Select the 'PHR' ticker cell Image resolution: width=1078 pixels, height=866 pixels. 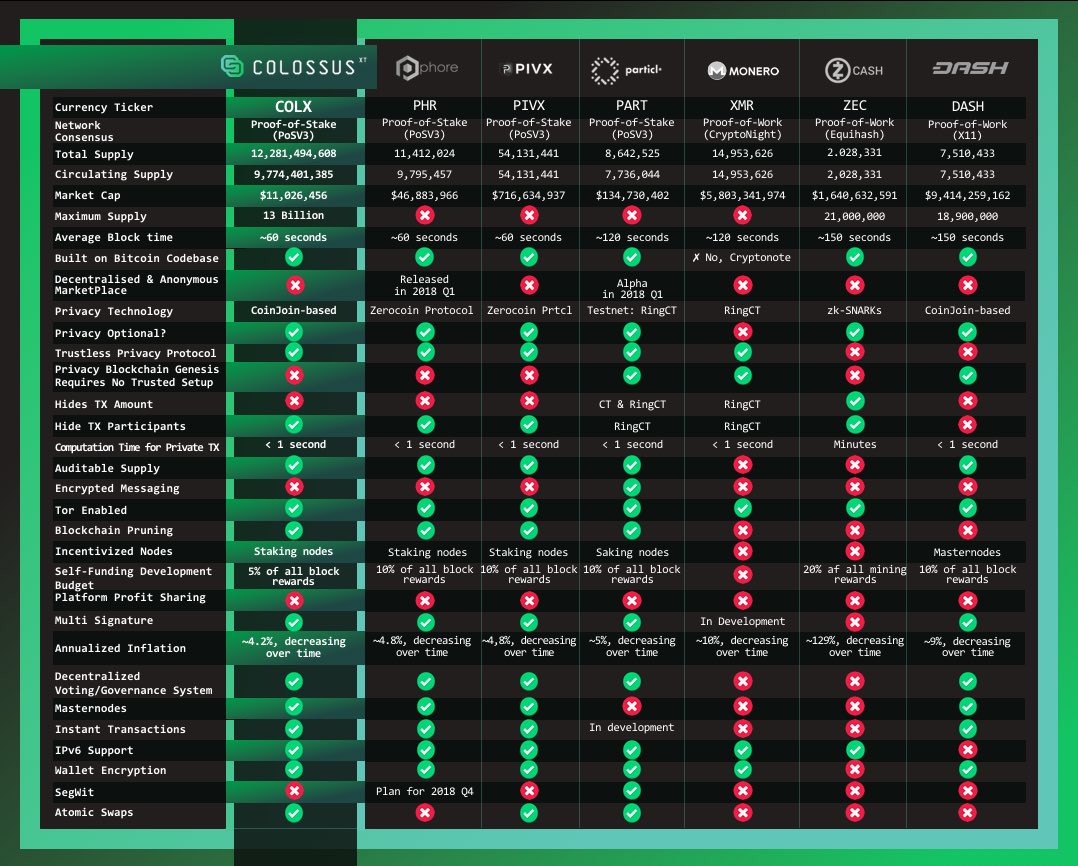point(425,105)
